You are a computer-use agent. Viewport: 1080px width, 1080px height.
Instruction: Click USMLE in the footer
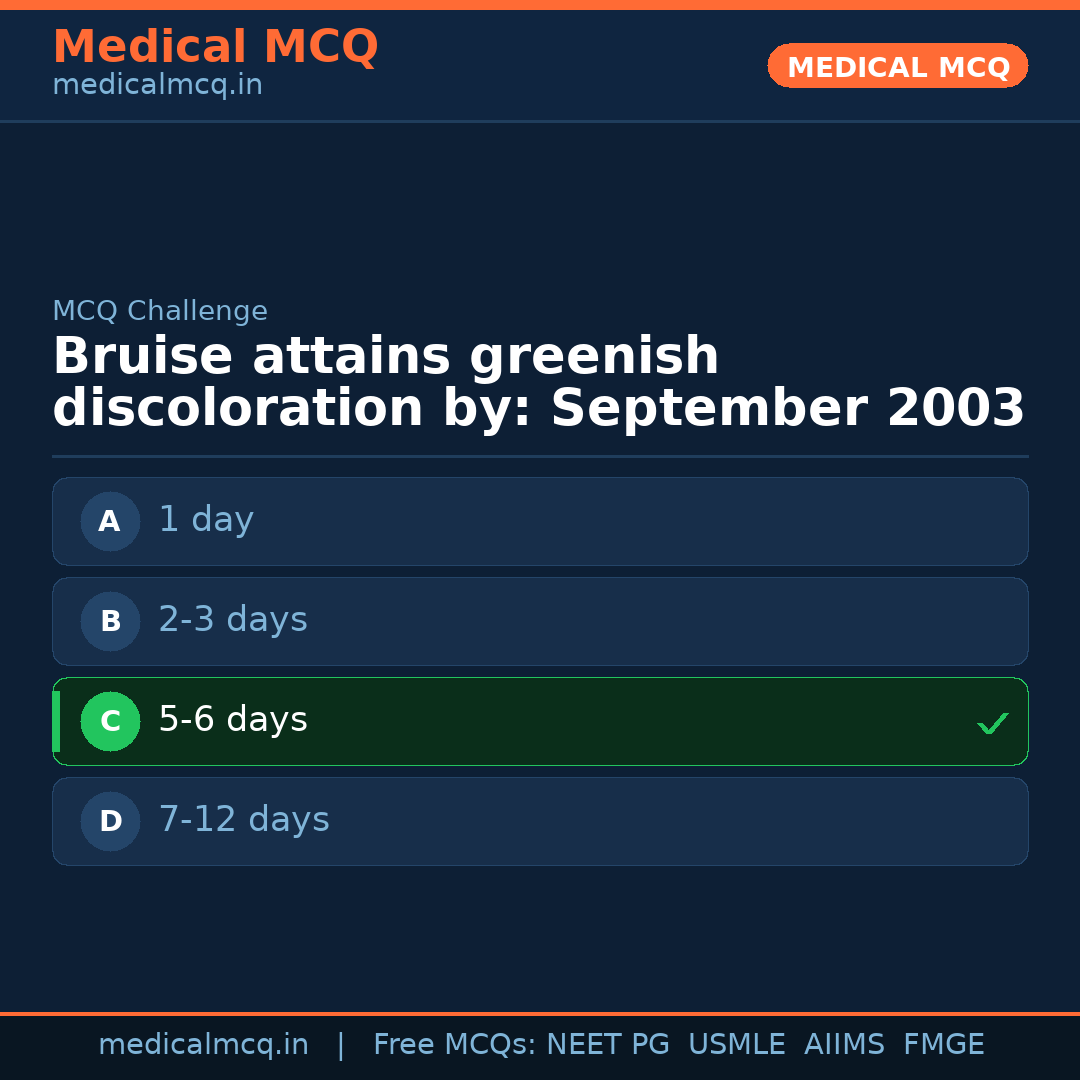click(736, 1045)
